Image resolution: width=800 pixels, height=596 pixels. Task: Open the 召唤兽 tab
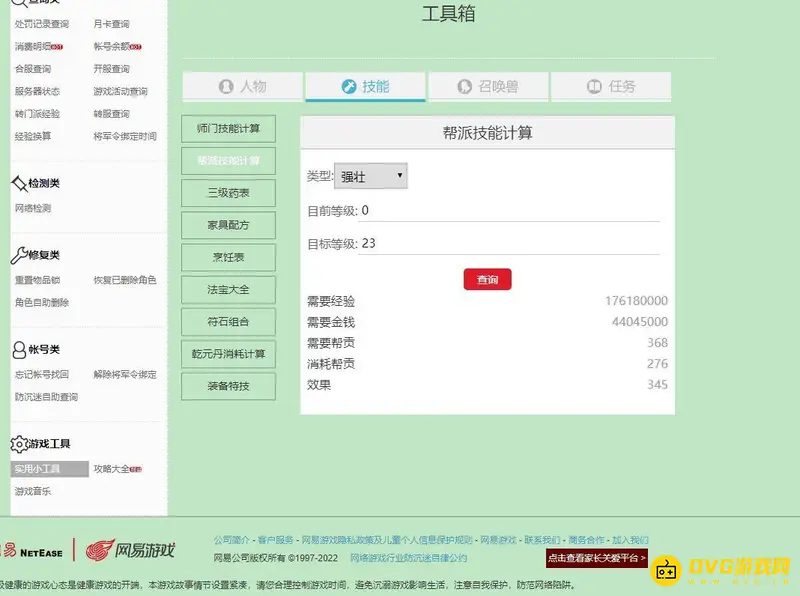pos(488,86)
